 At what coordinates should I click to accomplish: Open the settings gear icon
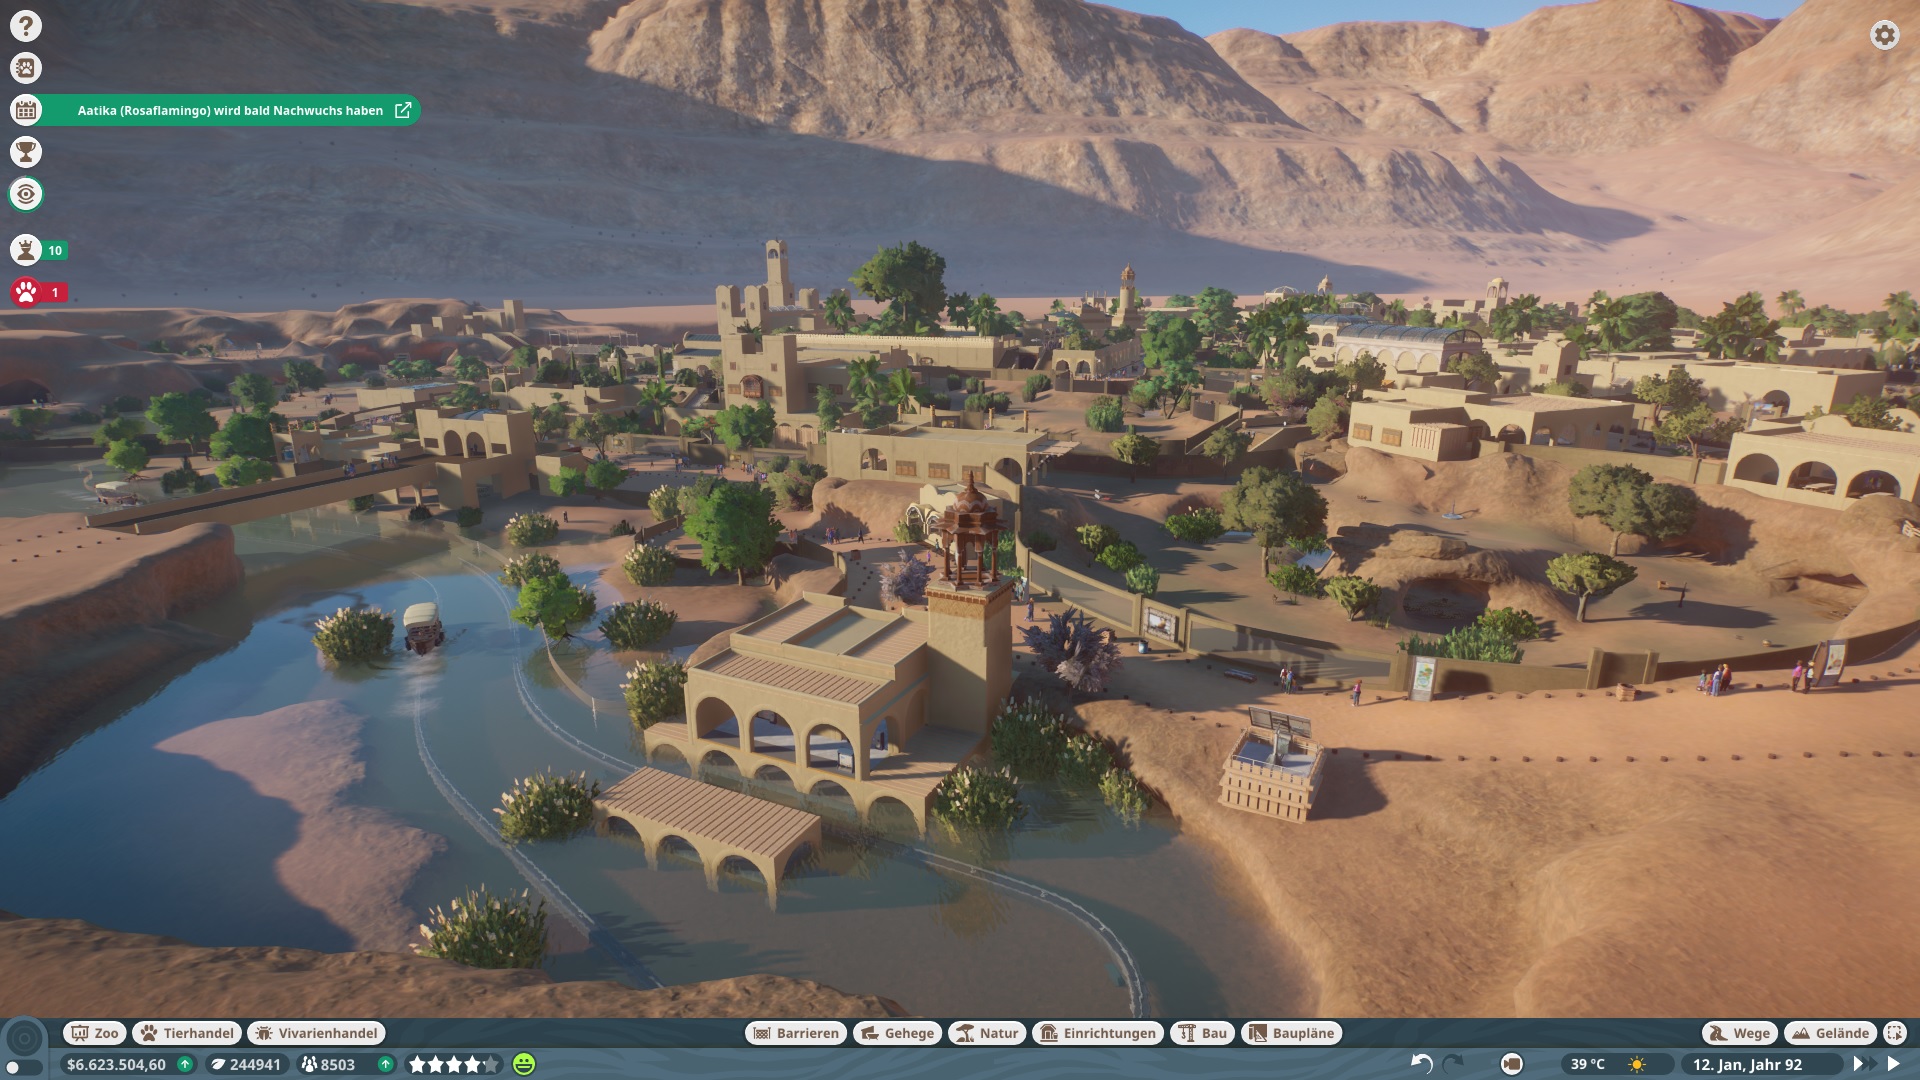[x=1884, y=36]
